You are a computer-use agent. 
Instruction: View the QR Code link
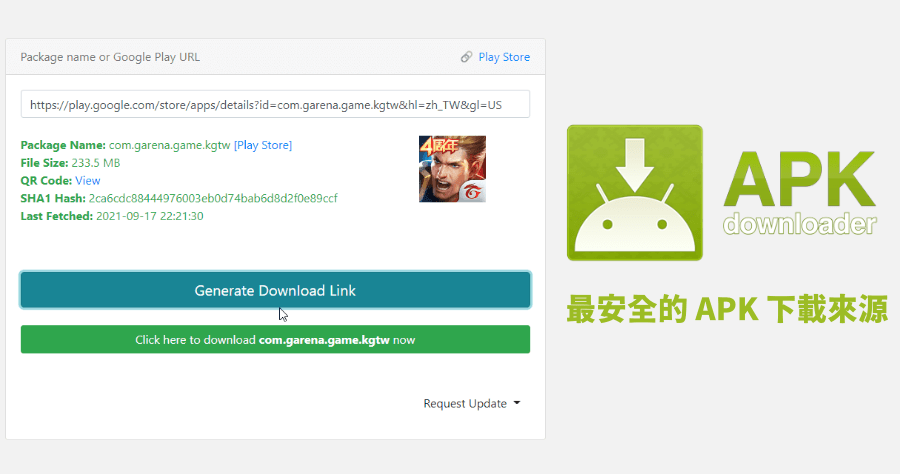pyautogui.click(x=87, y=181)
